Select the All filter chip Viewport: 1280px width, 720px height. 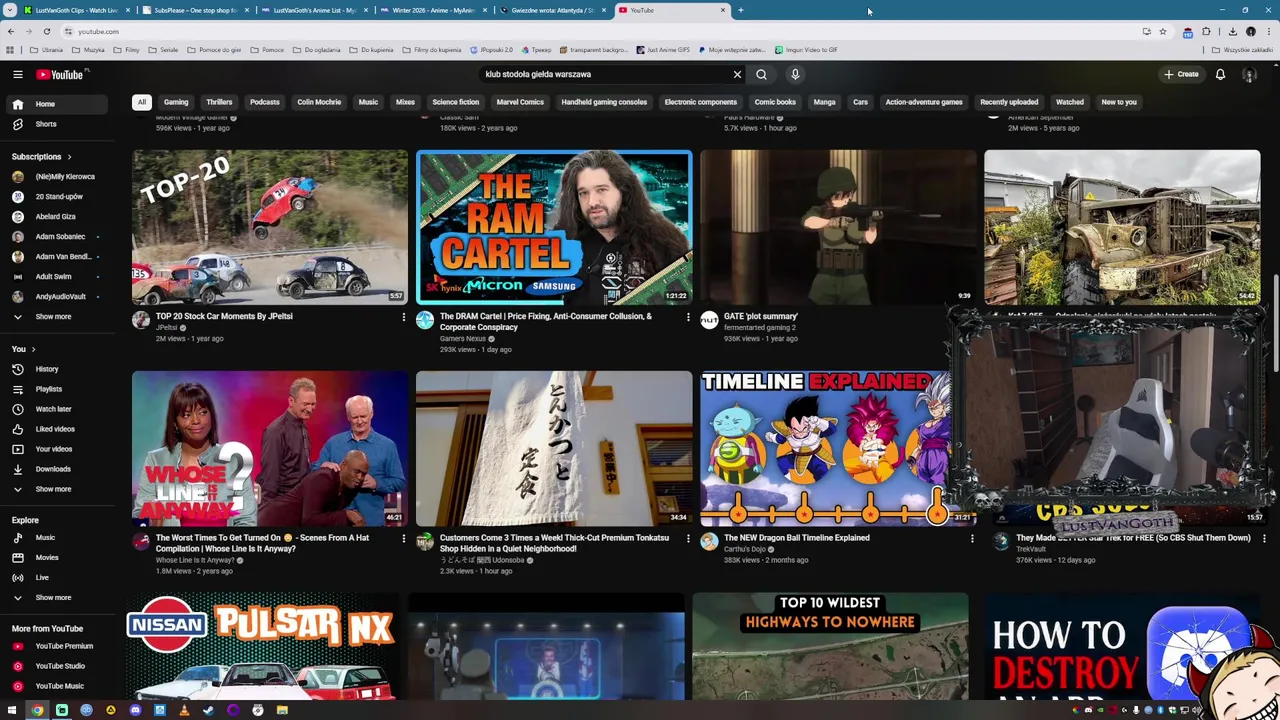tap(142, 102)
